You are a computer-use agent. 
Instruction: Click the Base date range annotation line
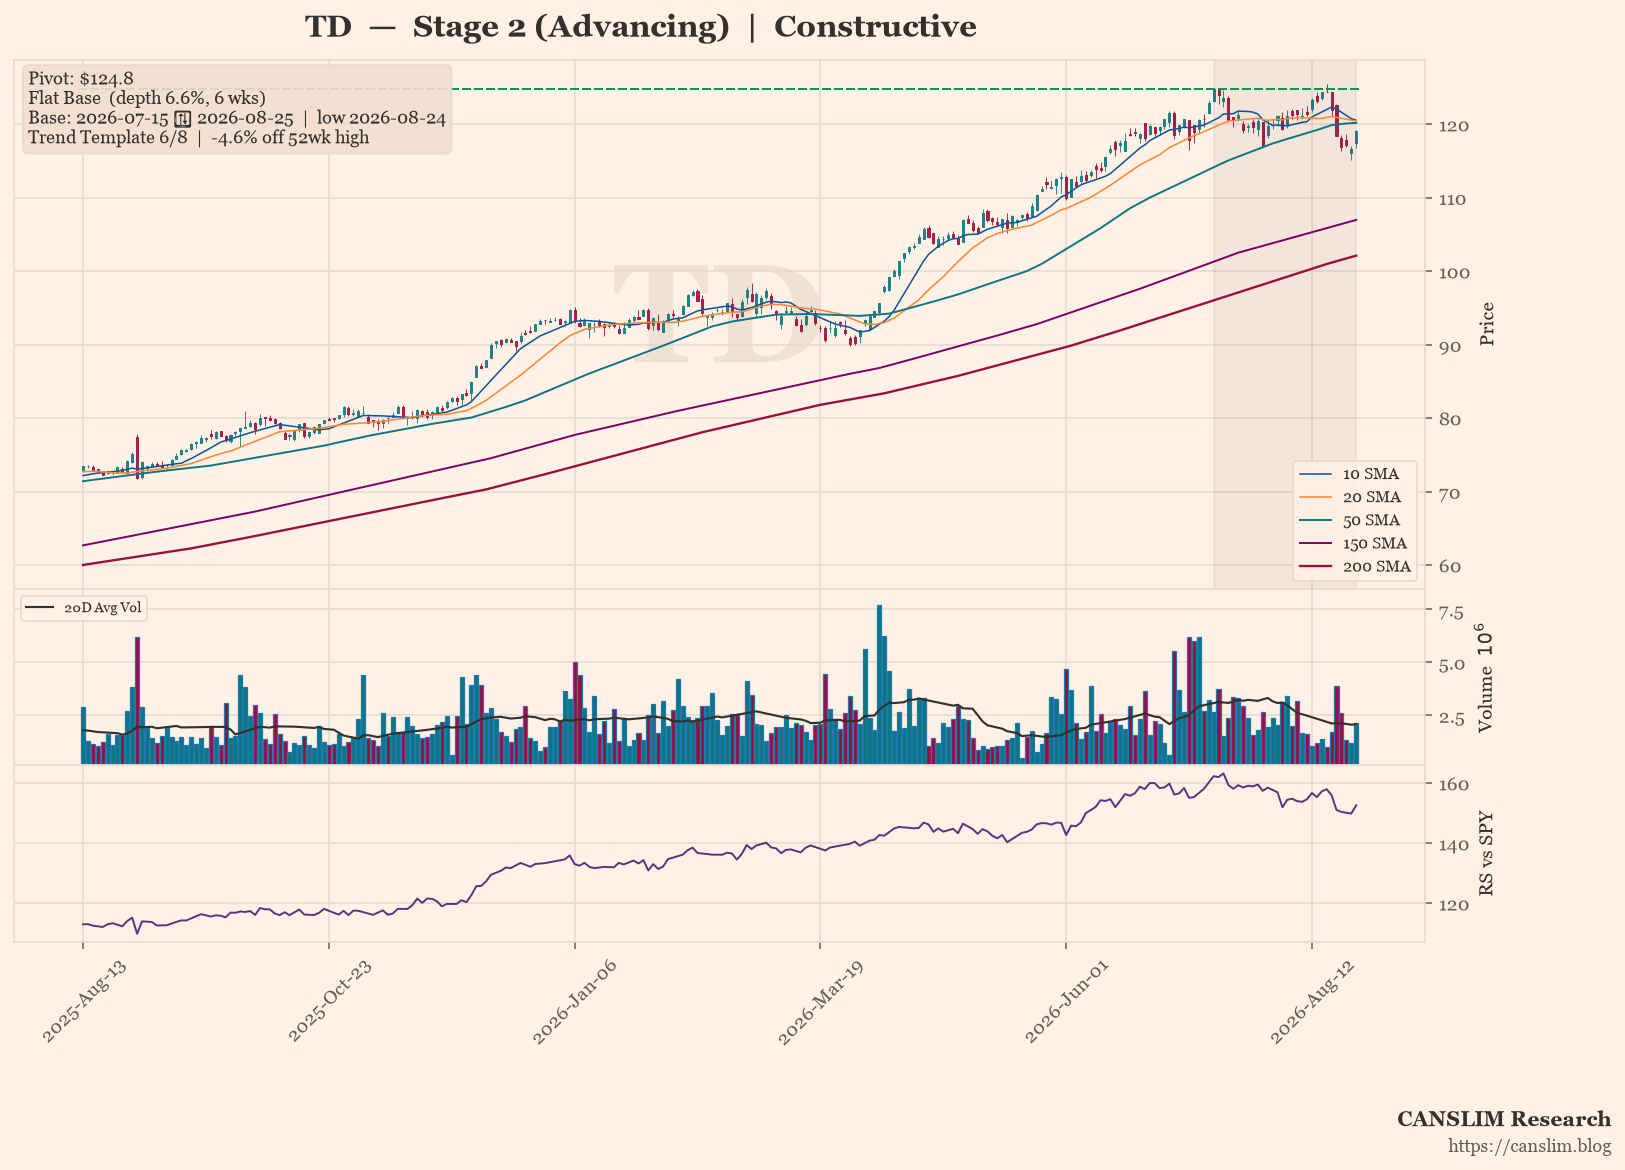tap(237, 118)
